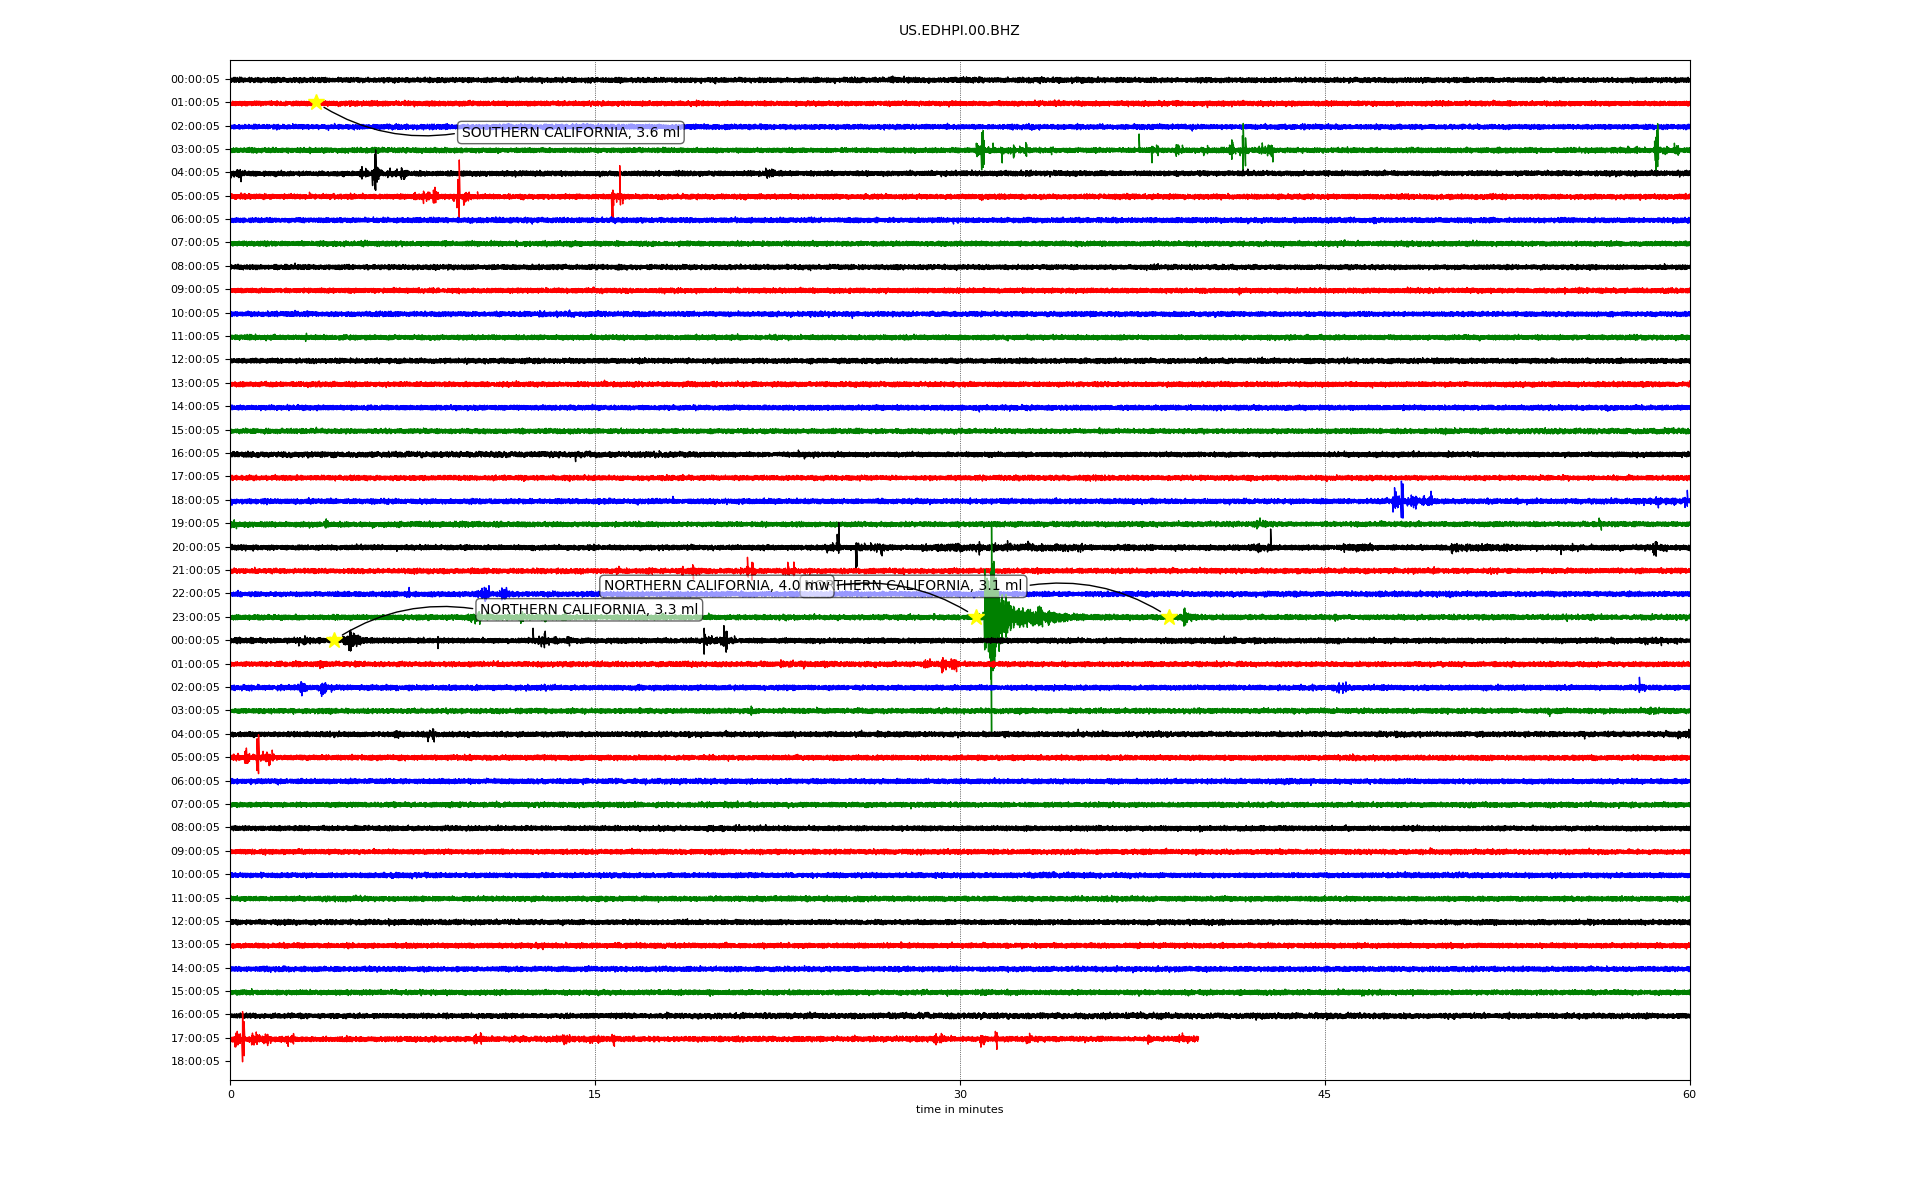
Task: Click the 'time in minutes' axis label
Action: [x=959, y=1110]
